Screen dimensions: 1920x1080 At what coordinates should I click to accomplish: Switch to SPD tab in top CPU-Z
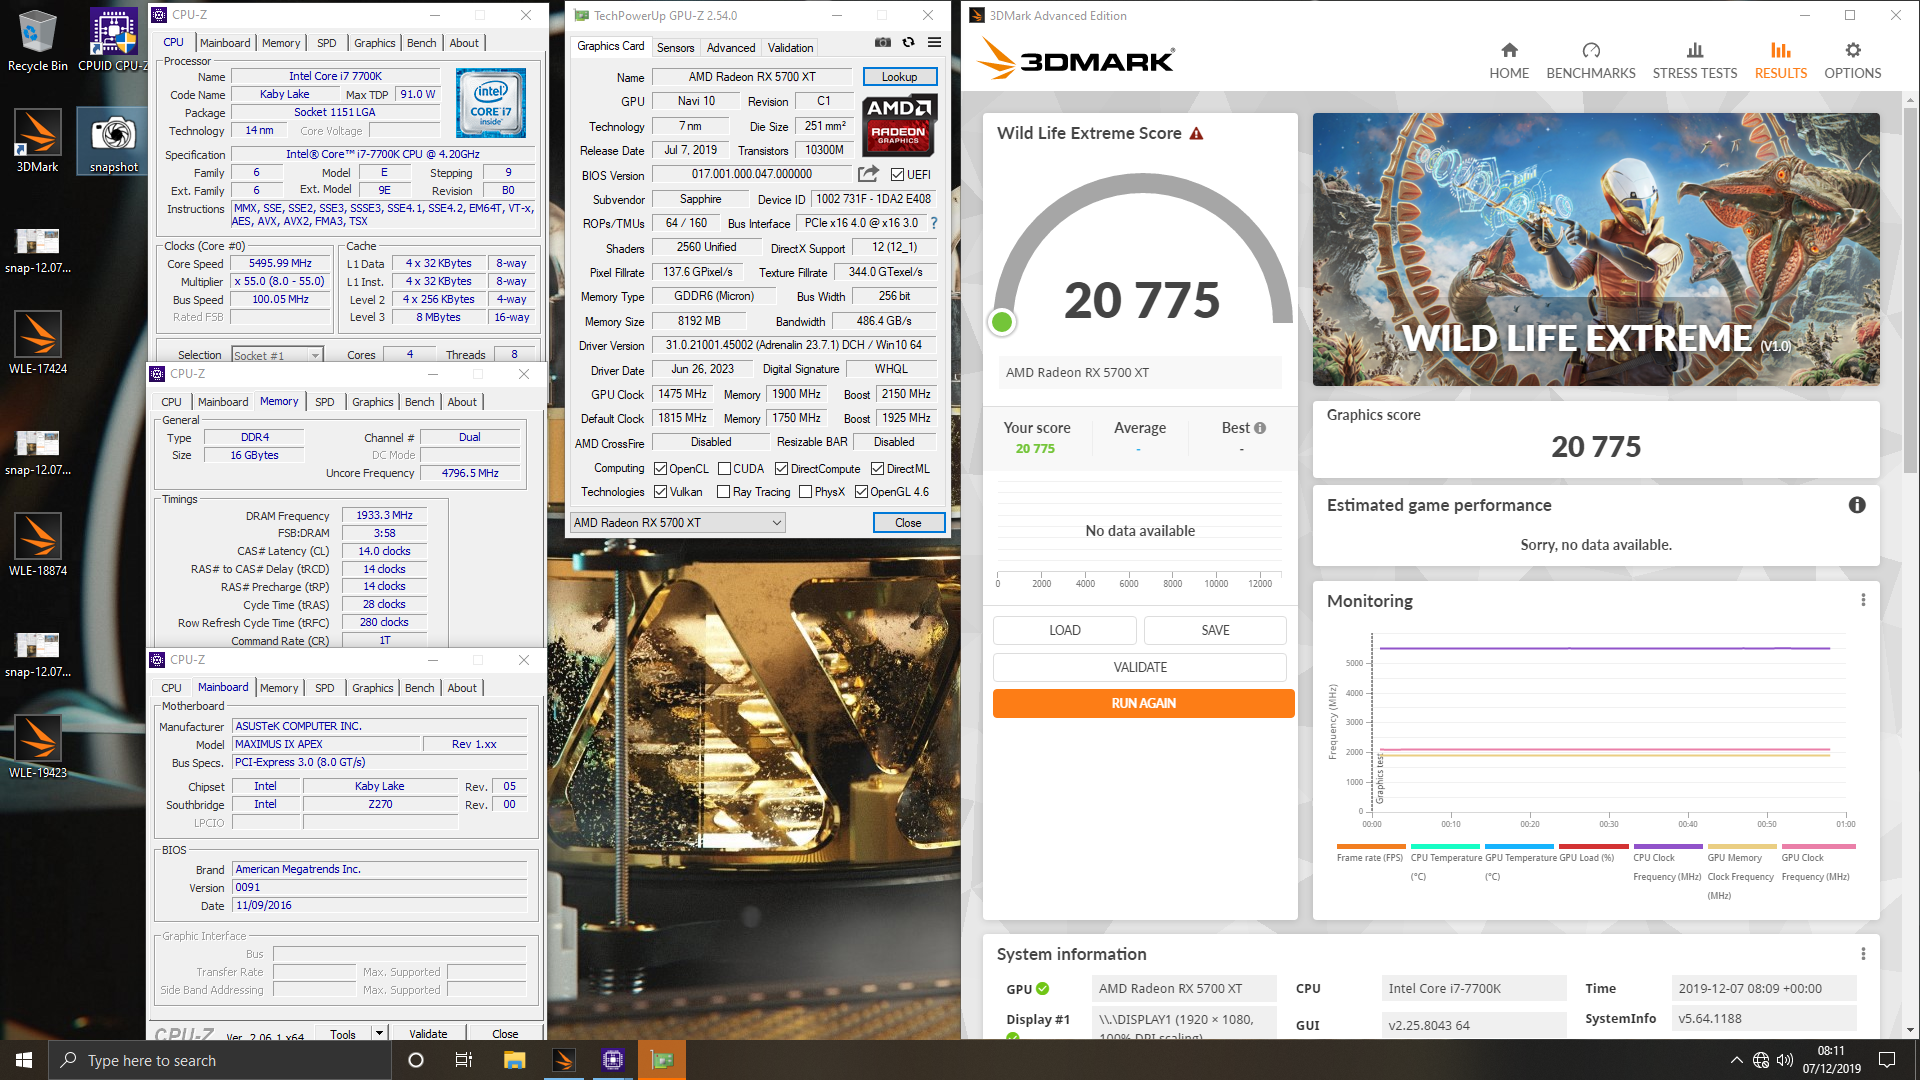point(327,43)
